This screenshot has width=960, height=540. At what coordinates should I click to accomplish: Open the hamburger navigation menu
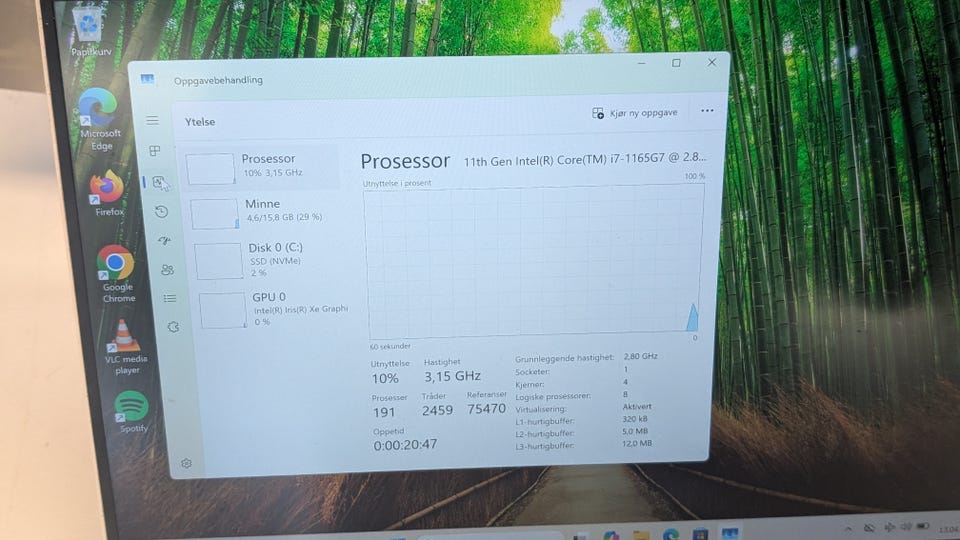click(x=152, y=121)
